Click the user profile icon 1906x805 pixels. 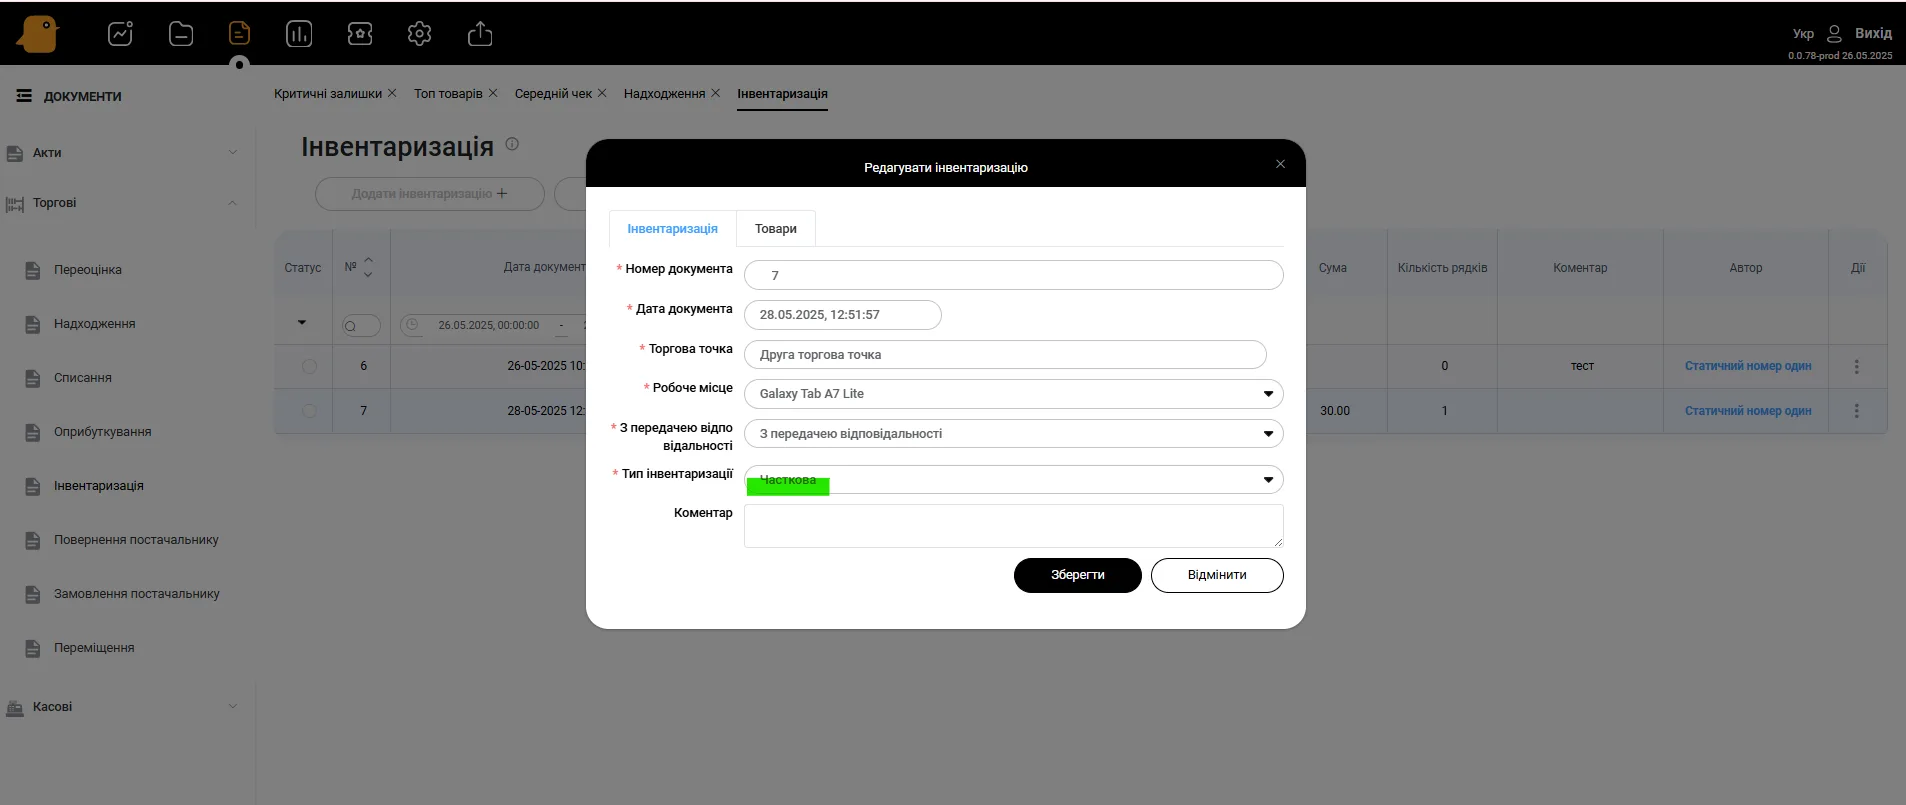1834,34
